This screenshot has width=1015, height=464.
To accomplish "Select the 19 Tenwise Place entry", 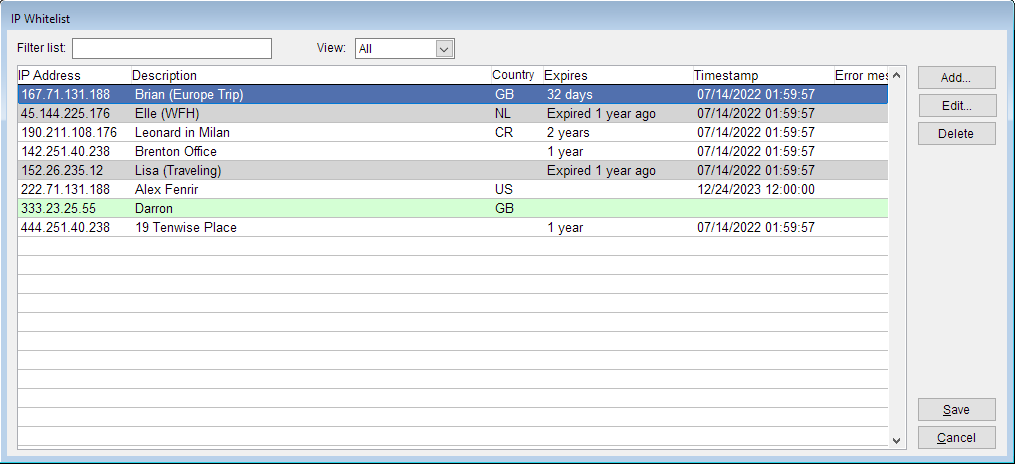I will [186, 228].
